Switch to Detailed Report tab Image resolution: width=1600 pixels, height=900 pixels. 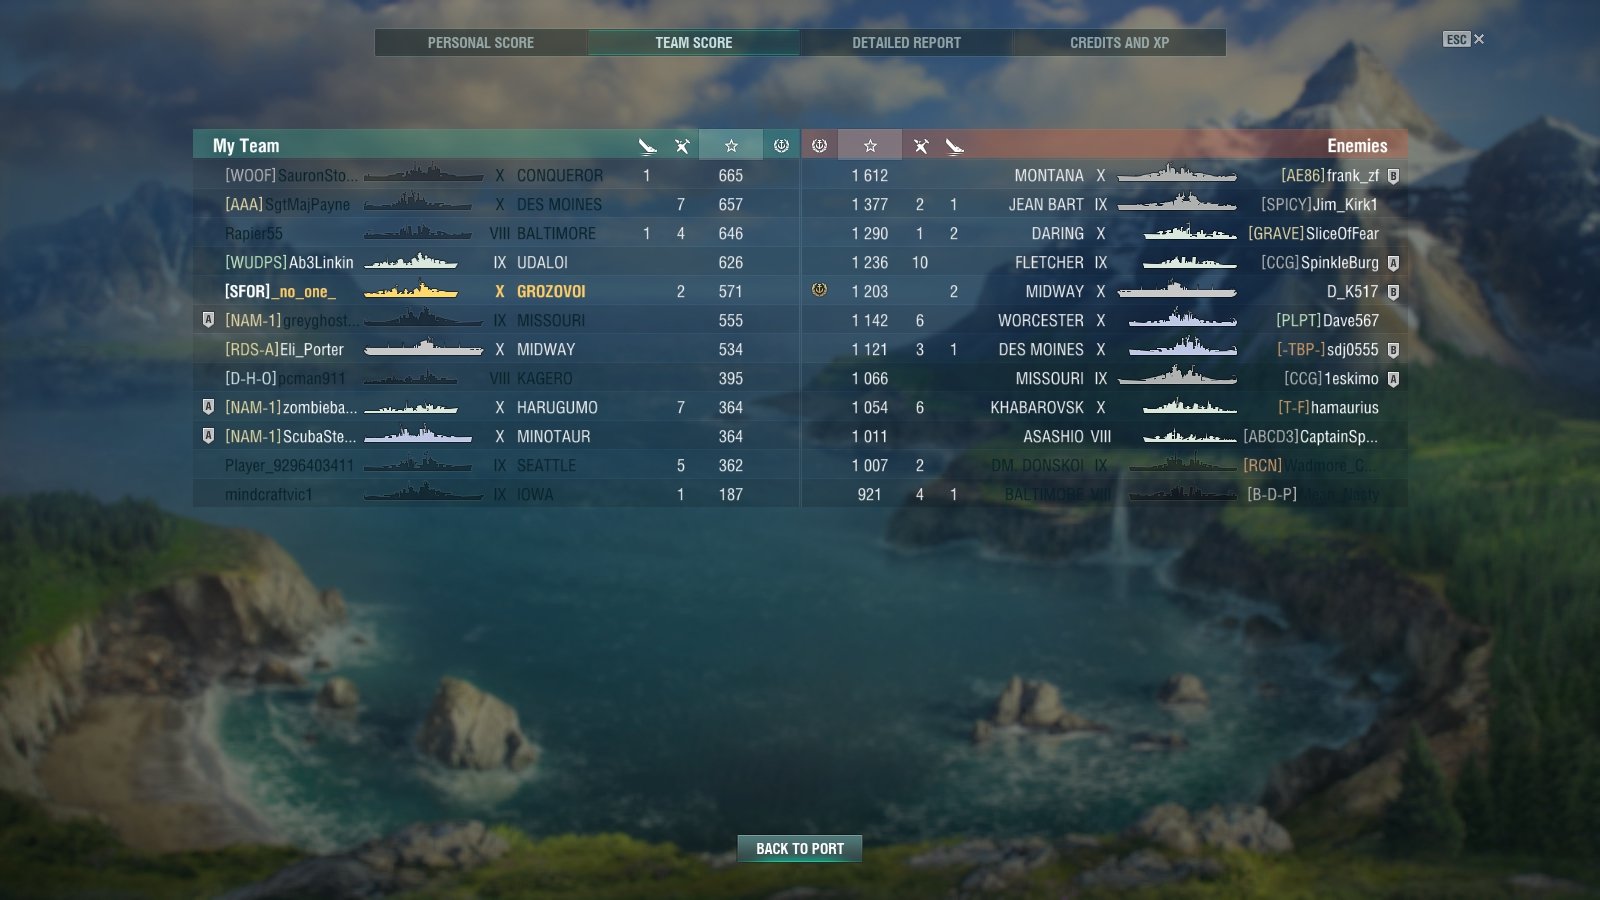coord(906,42)
